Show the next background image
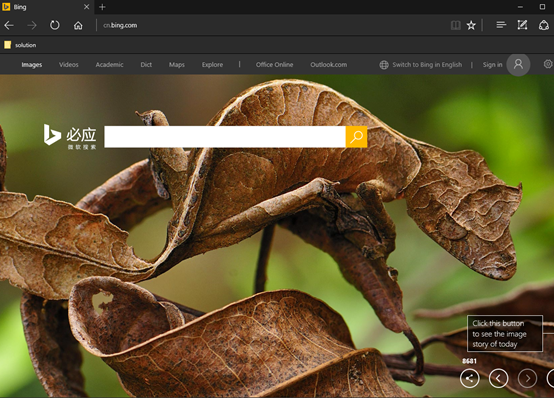This screenshot has width=554, height=398. [528, 378]
